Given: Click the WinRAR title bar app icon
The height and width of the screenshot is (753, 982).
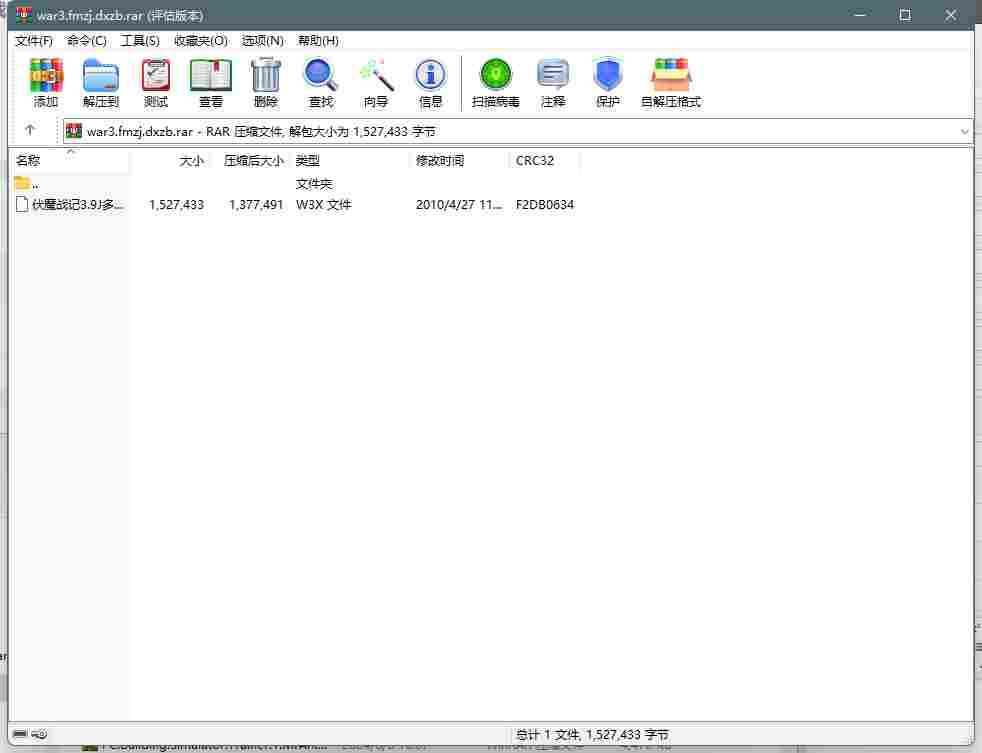Looking at the screenshot, I should pos(24,14).
